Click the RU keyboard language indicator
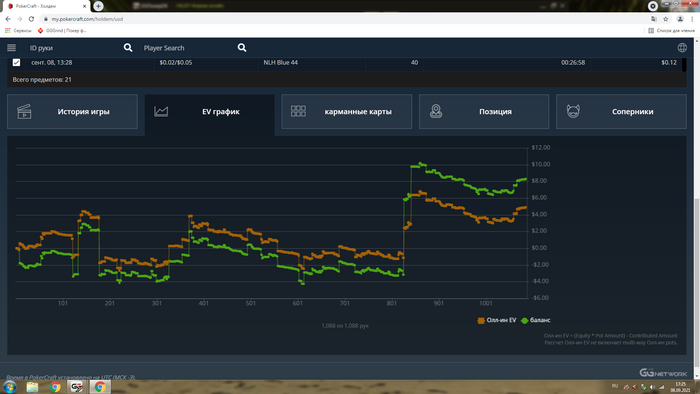 point(615,386)
